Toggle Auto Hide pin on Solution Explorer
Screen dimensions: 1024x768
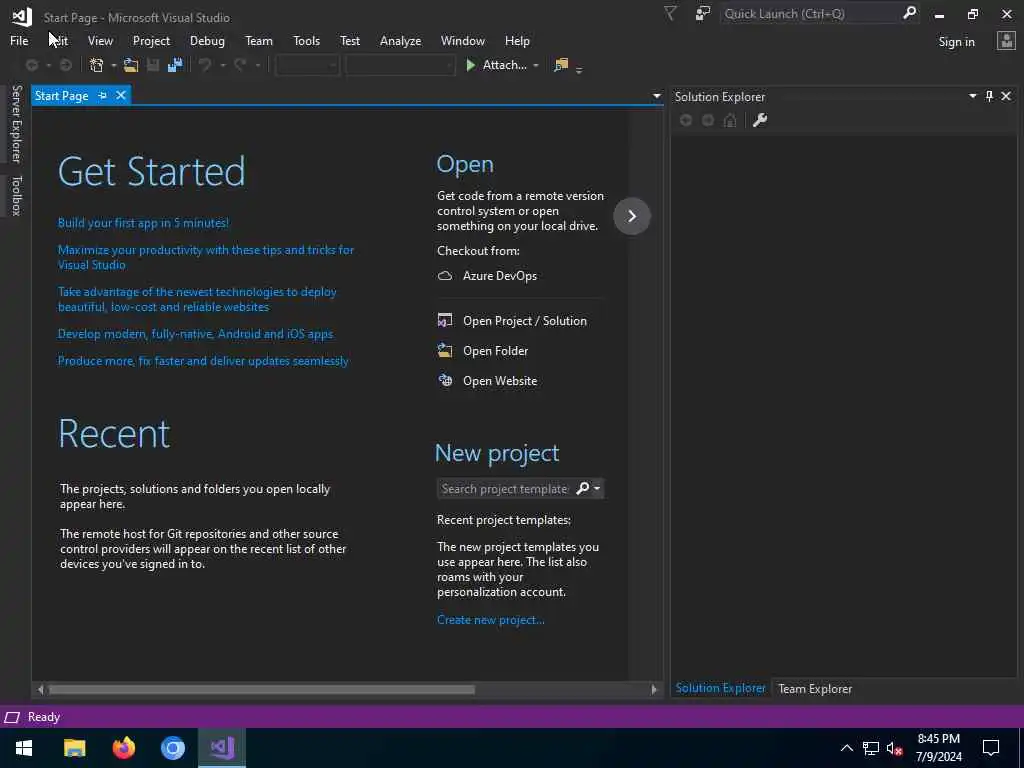(x=989, y=96)
